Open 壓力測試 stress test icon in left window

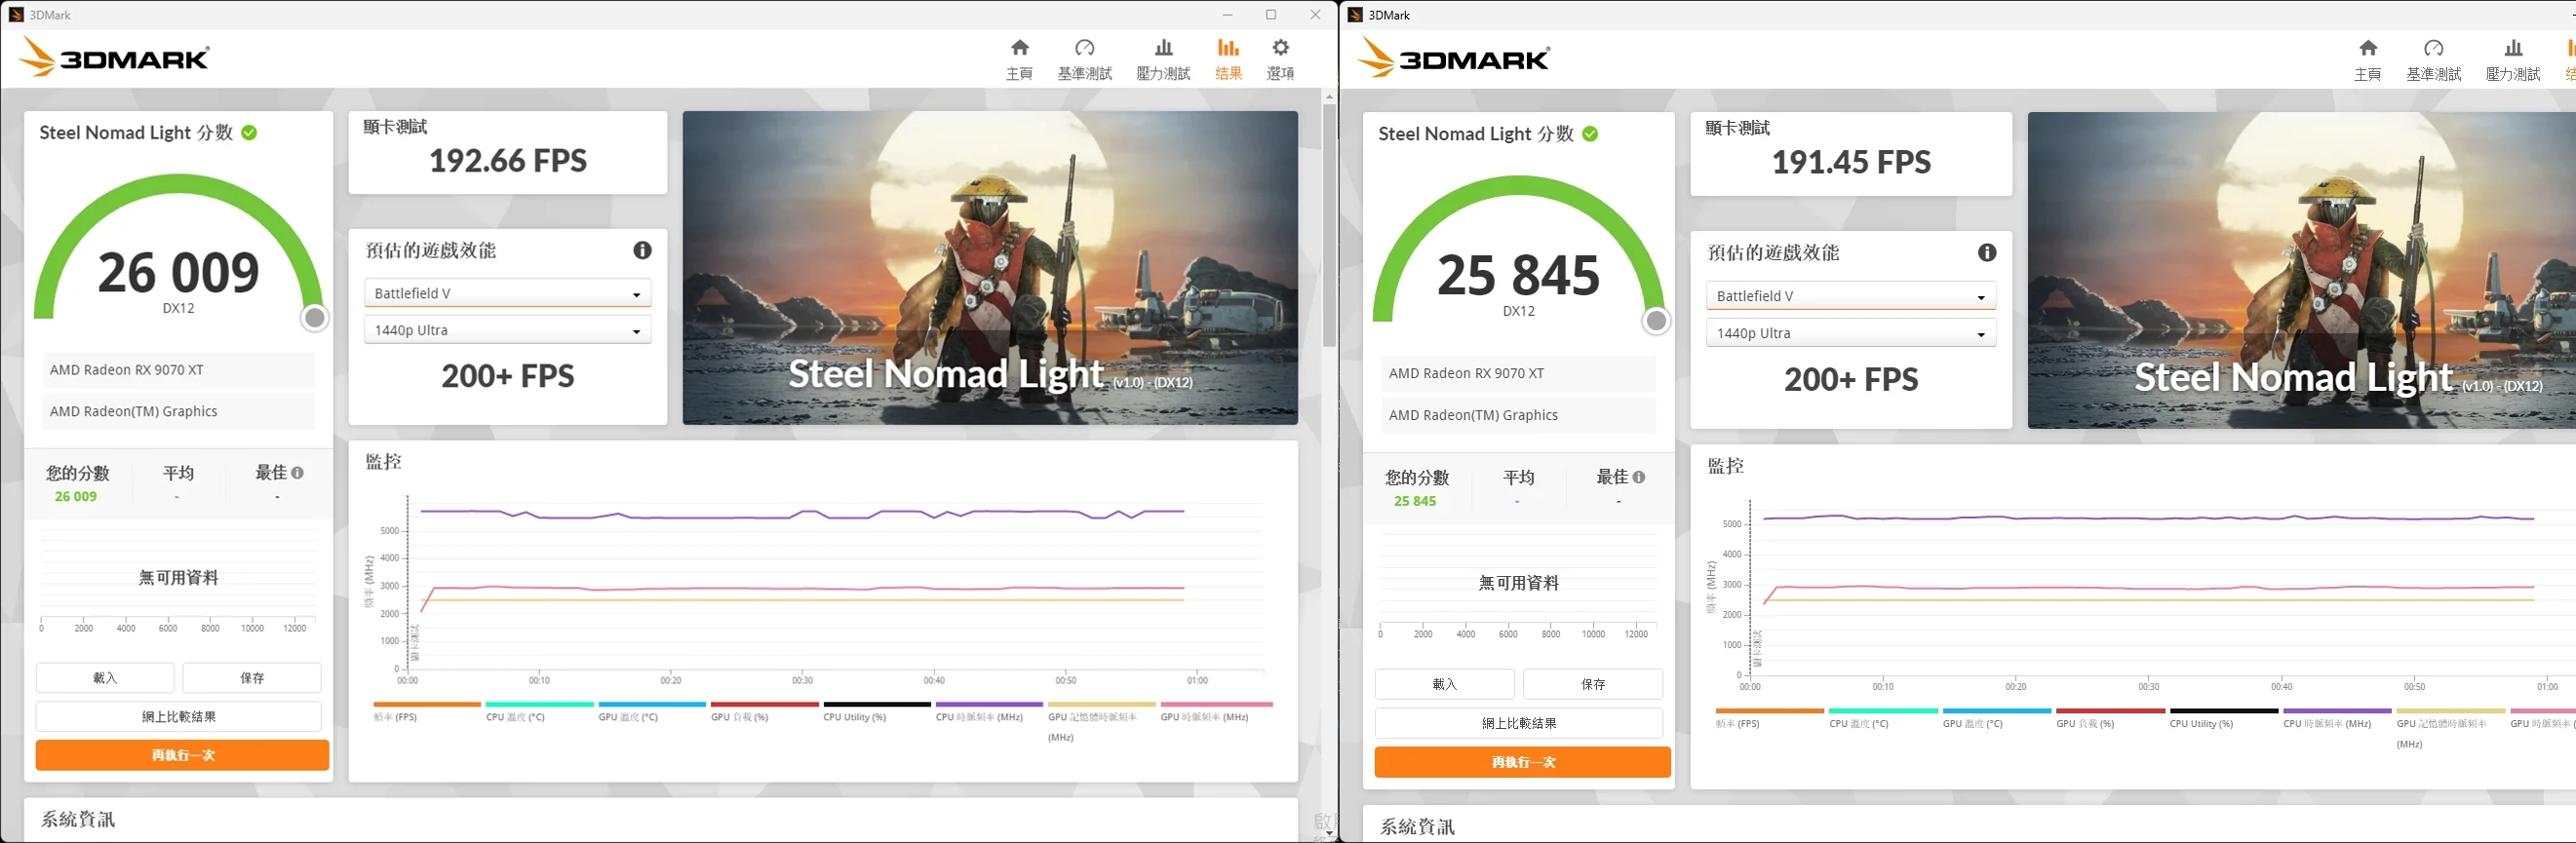1163,59
